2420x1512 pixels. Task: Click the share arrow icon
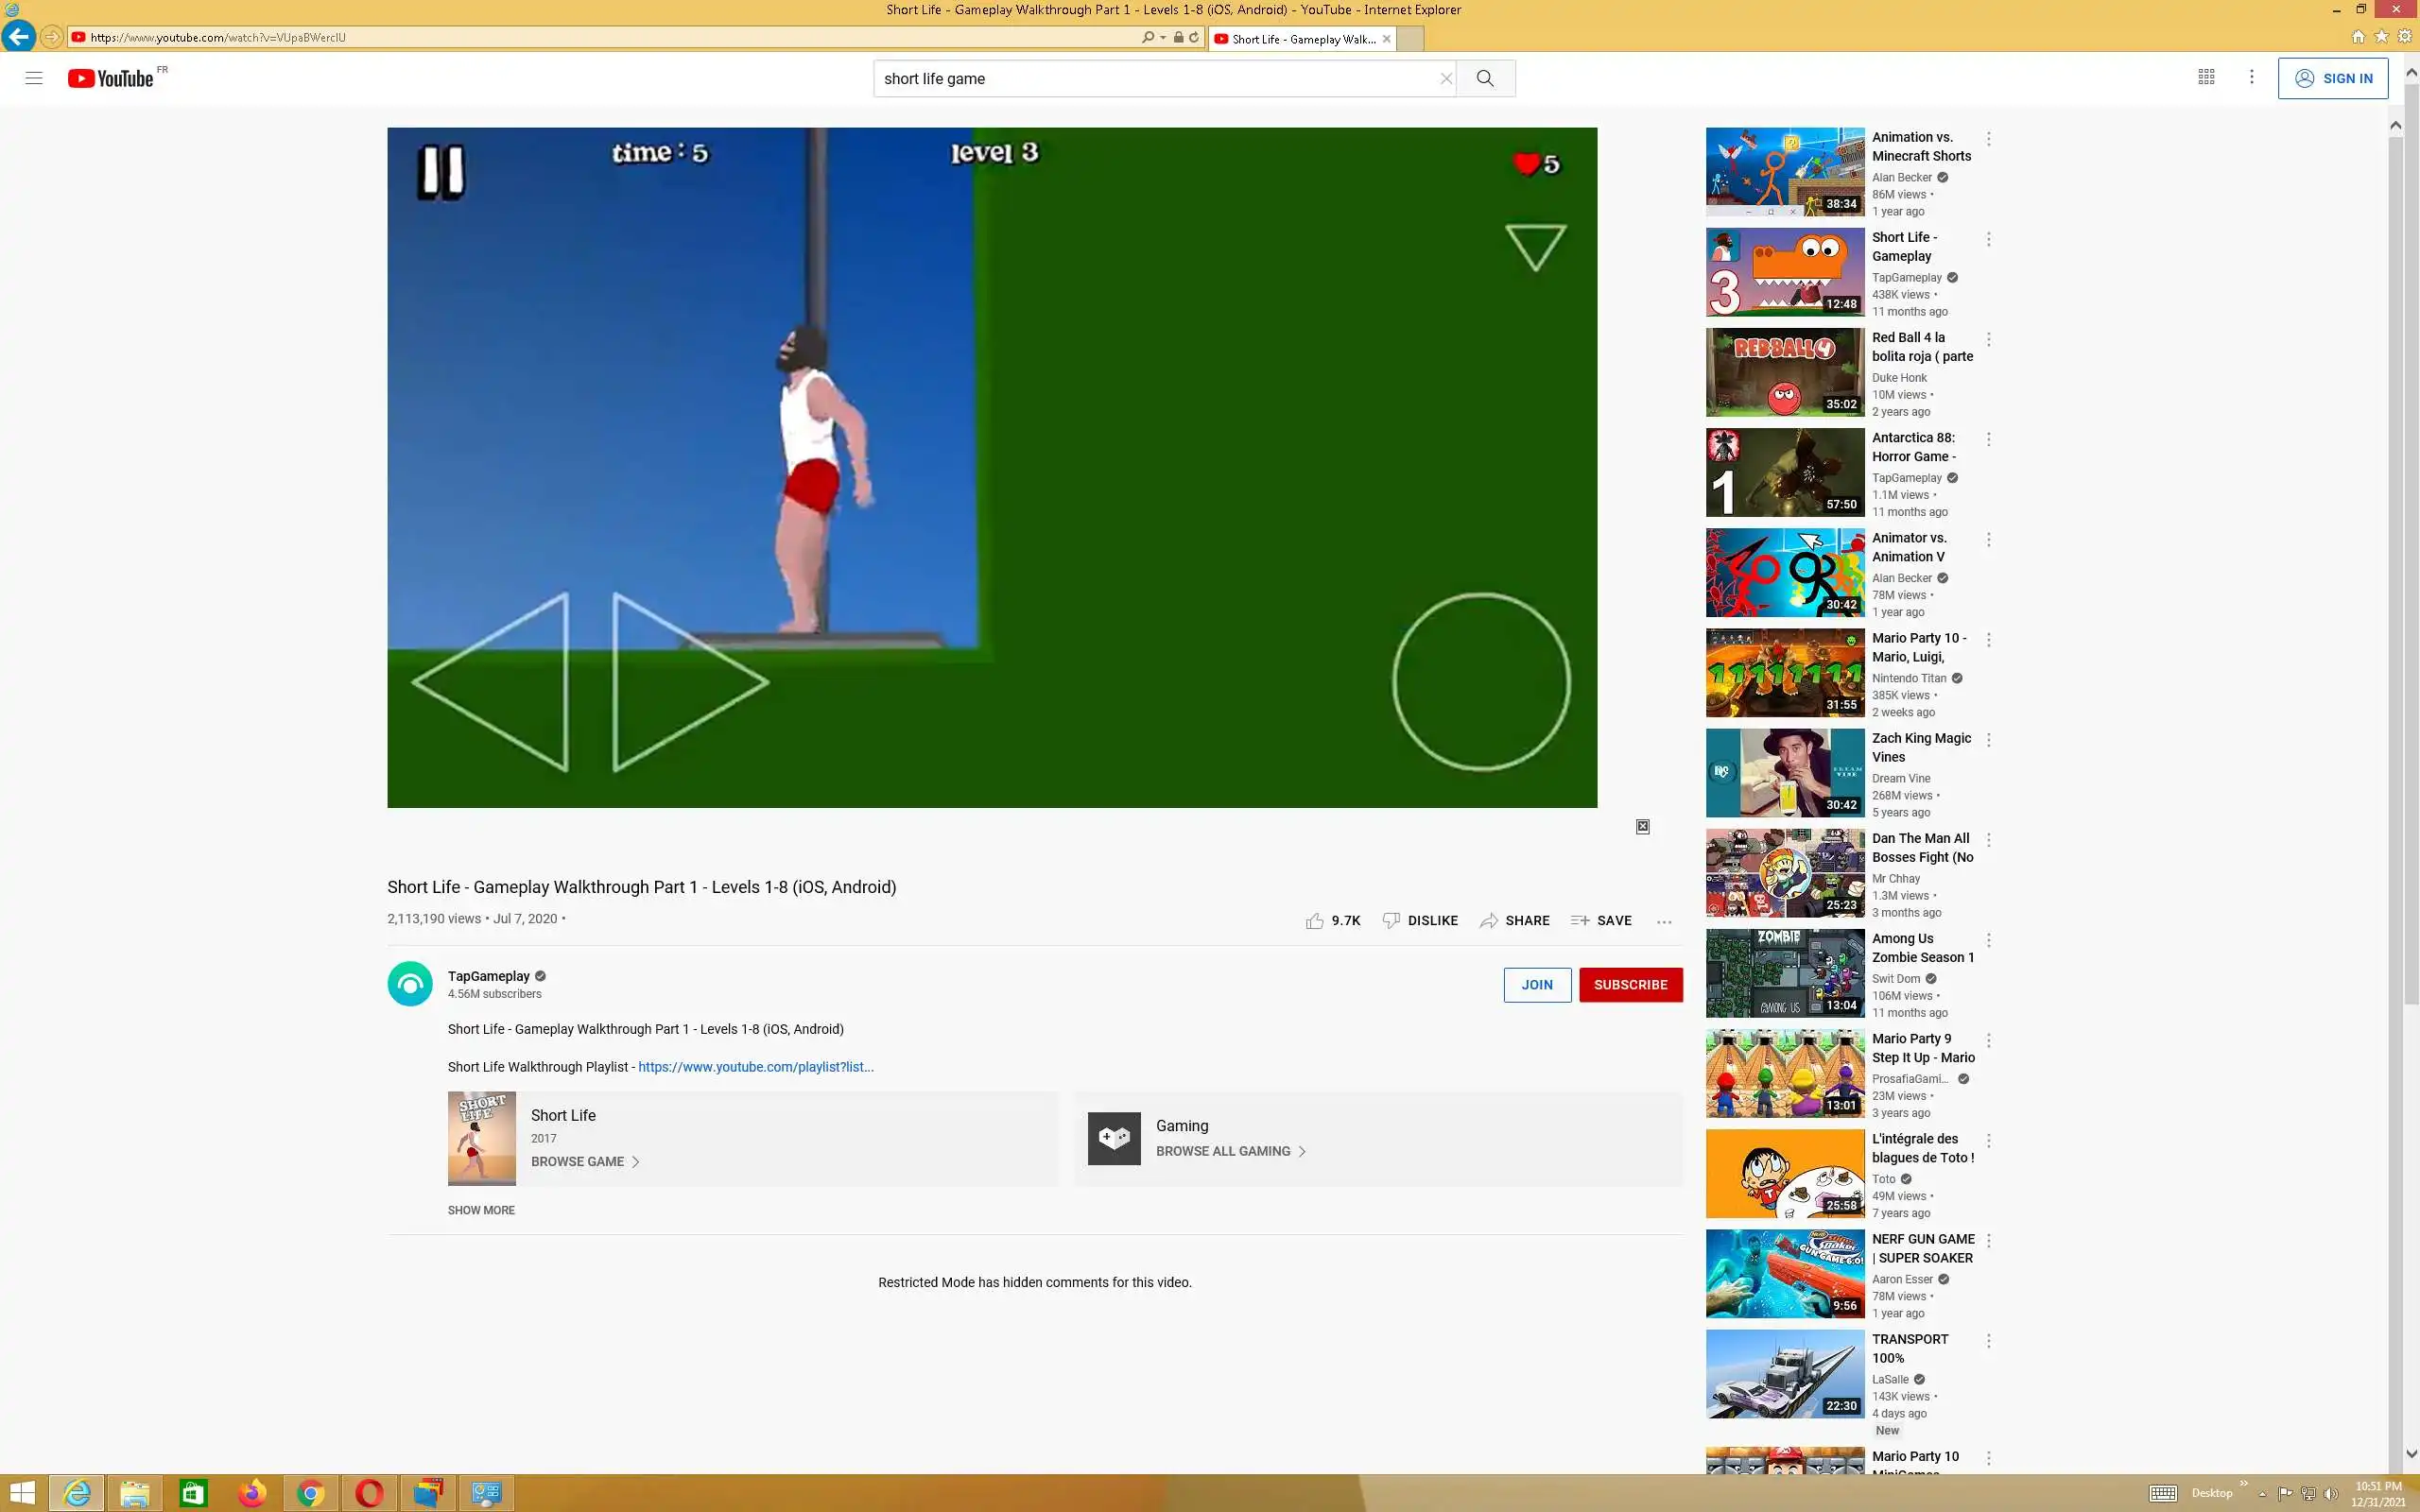[x=1489, y=920]
